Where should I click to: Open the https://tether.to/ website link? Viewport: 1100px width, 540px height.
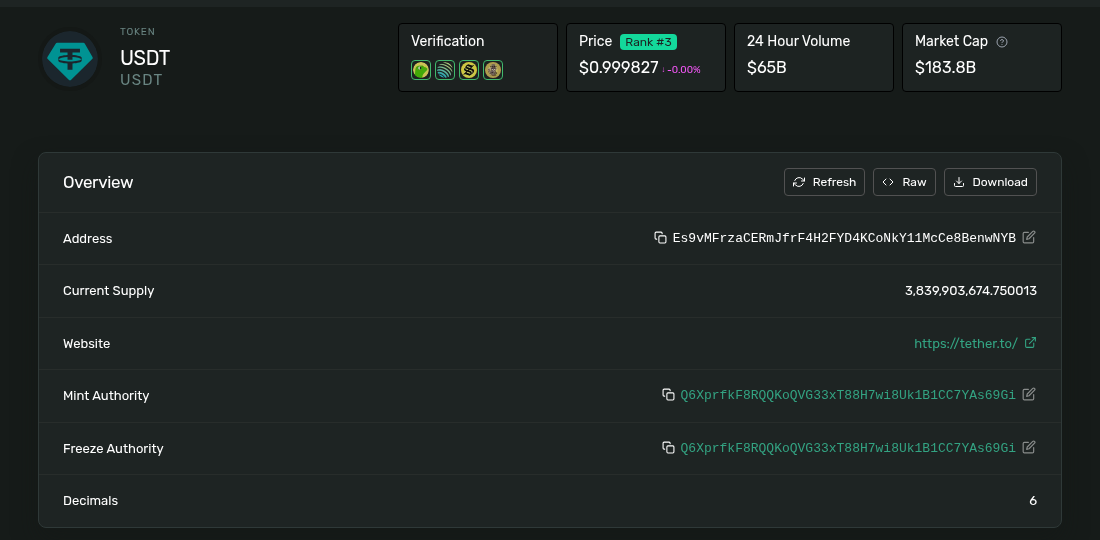tap(965, 344)
